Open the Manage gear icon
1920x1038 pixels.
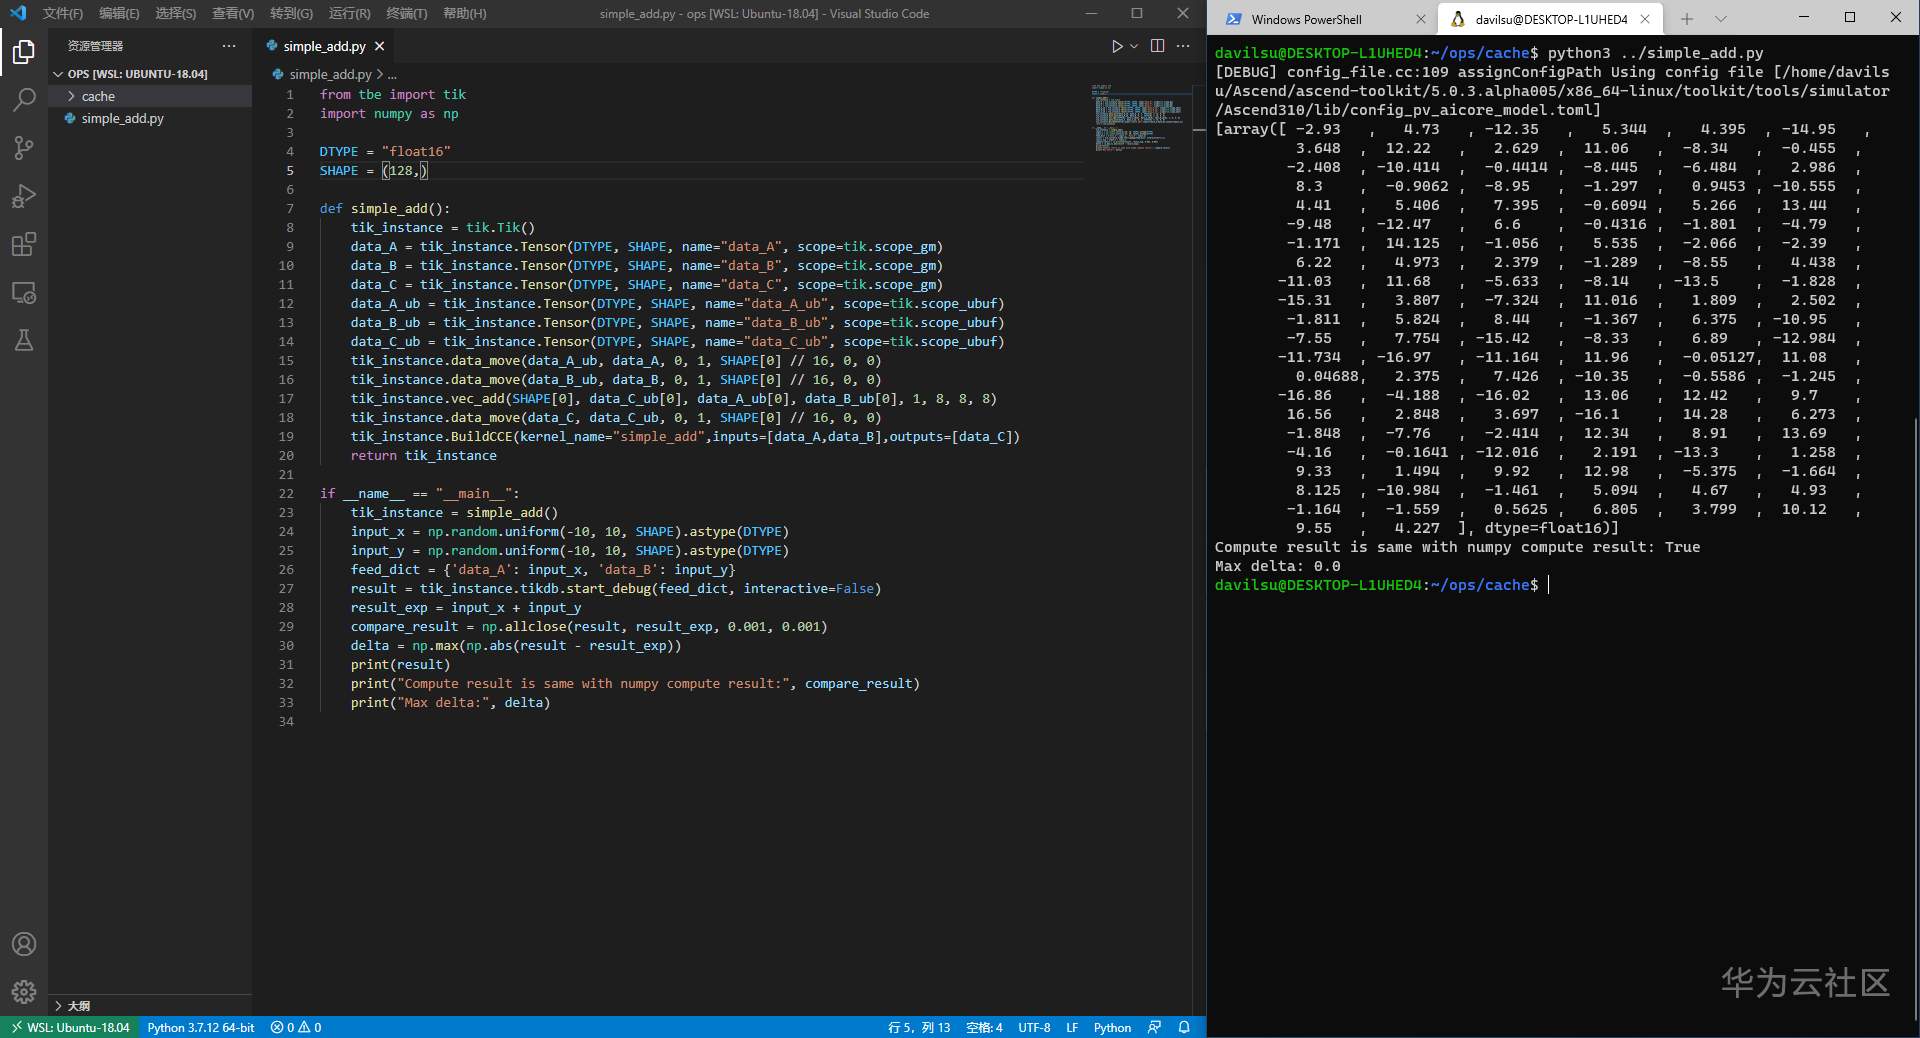(24, 991)
